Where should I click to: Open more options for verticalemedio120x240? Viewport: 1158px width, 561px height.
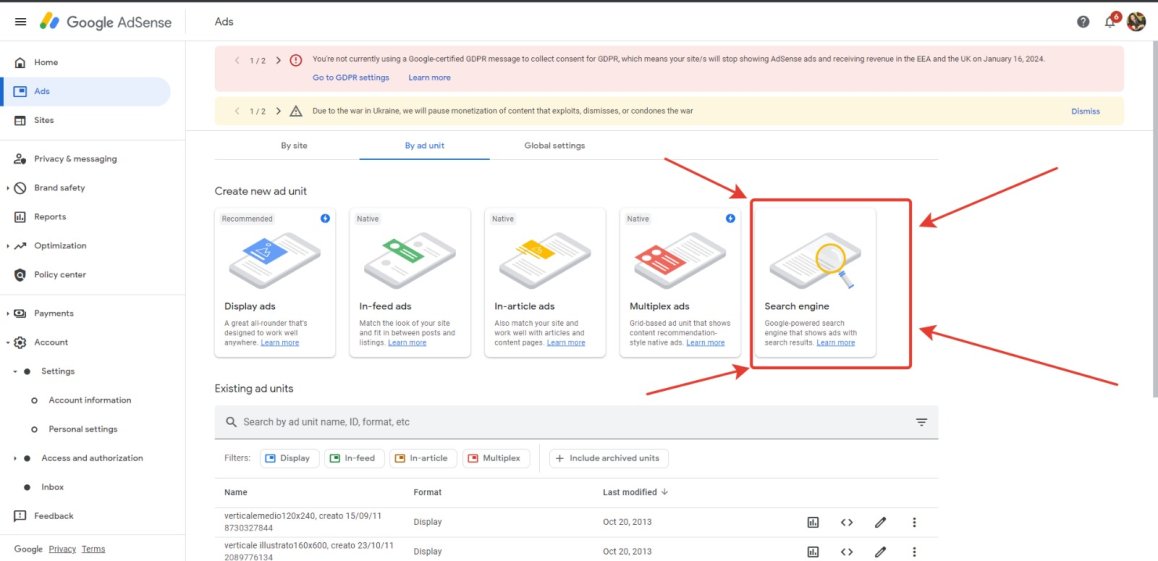click(914, 523)
